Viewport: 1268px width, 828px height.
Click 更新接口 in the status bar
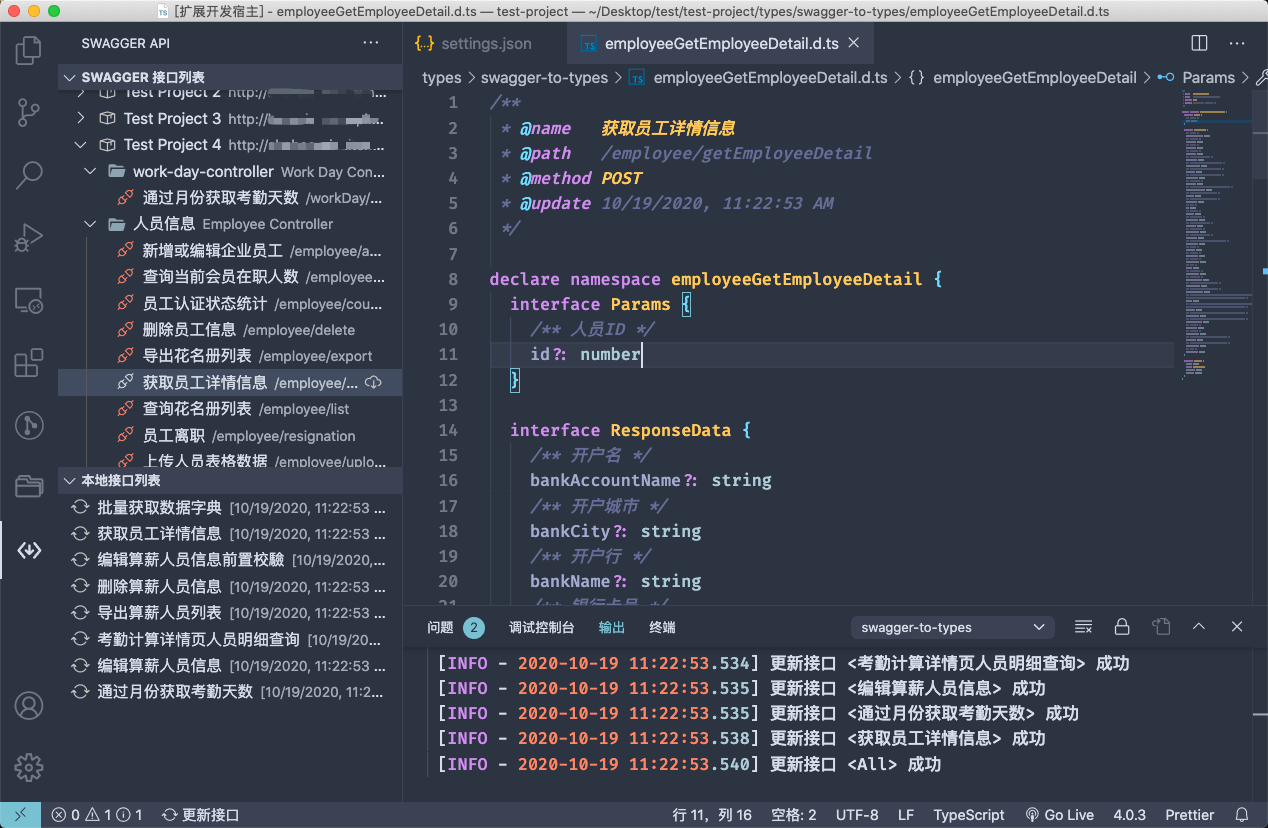[200, 815]
